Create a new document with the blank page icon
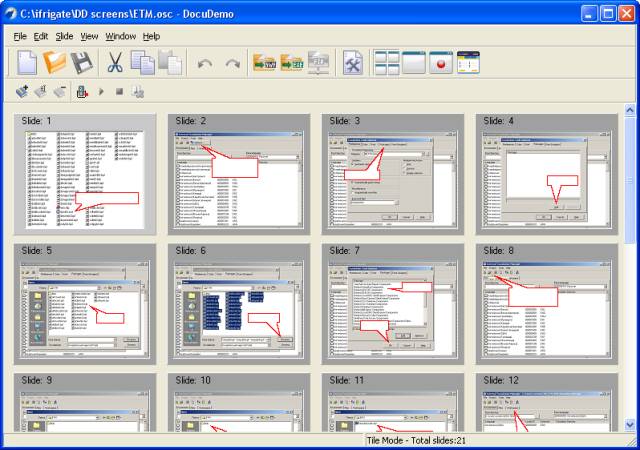The width and height of the screenshot is (640, 450). pos(27,63)
